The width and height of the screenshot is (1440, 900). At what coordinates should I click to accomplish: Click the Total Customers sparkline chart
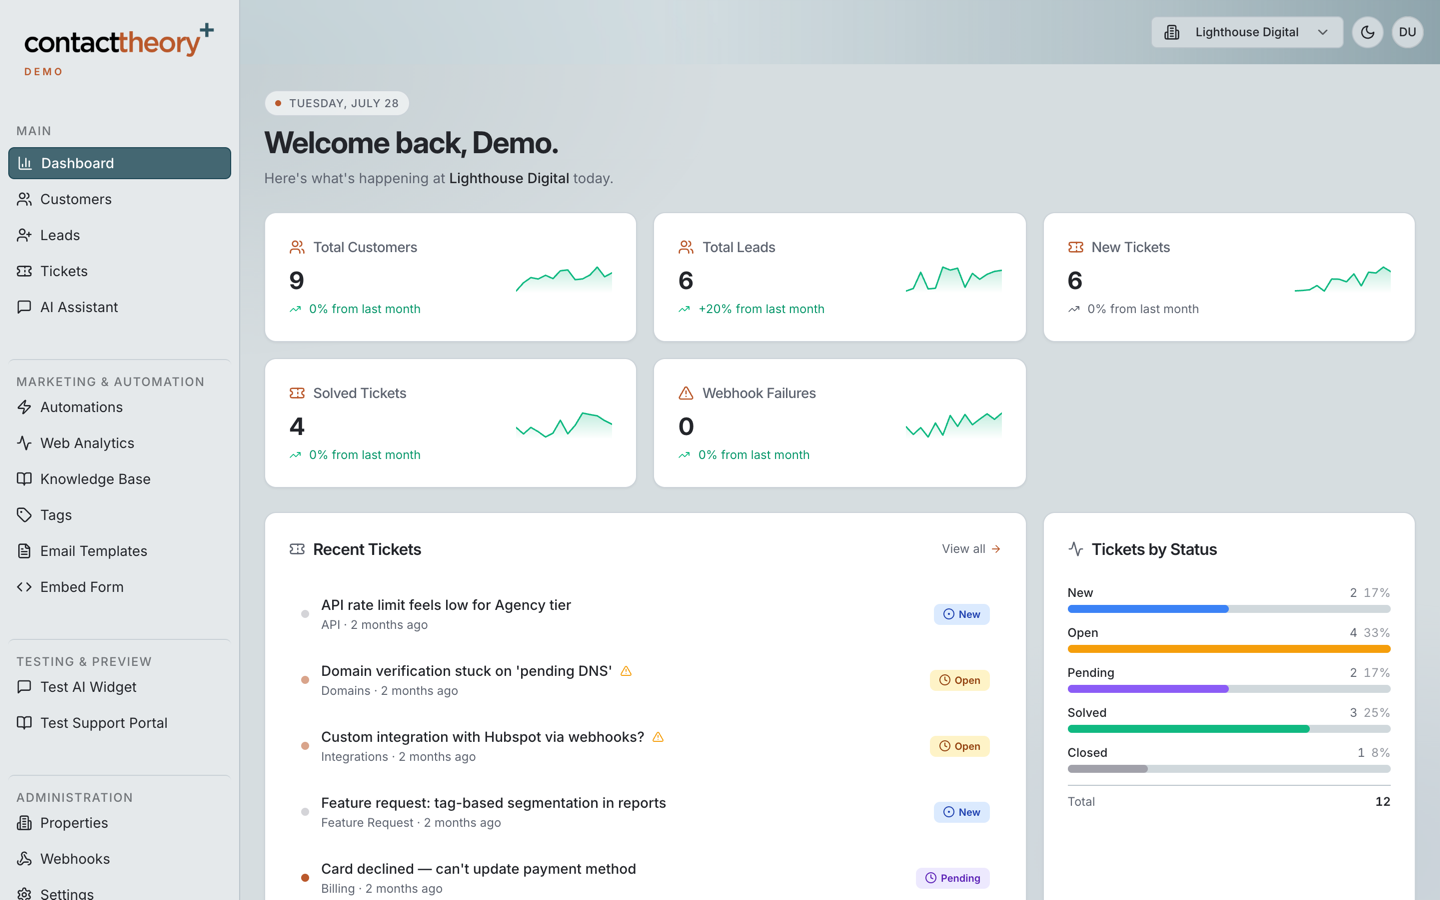click(564, 278)
